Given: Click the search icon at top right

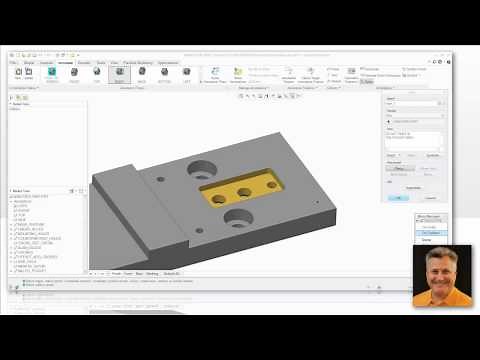Looking at the screenshot, I should pos(434,62).
